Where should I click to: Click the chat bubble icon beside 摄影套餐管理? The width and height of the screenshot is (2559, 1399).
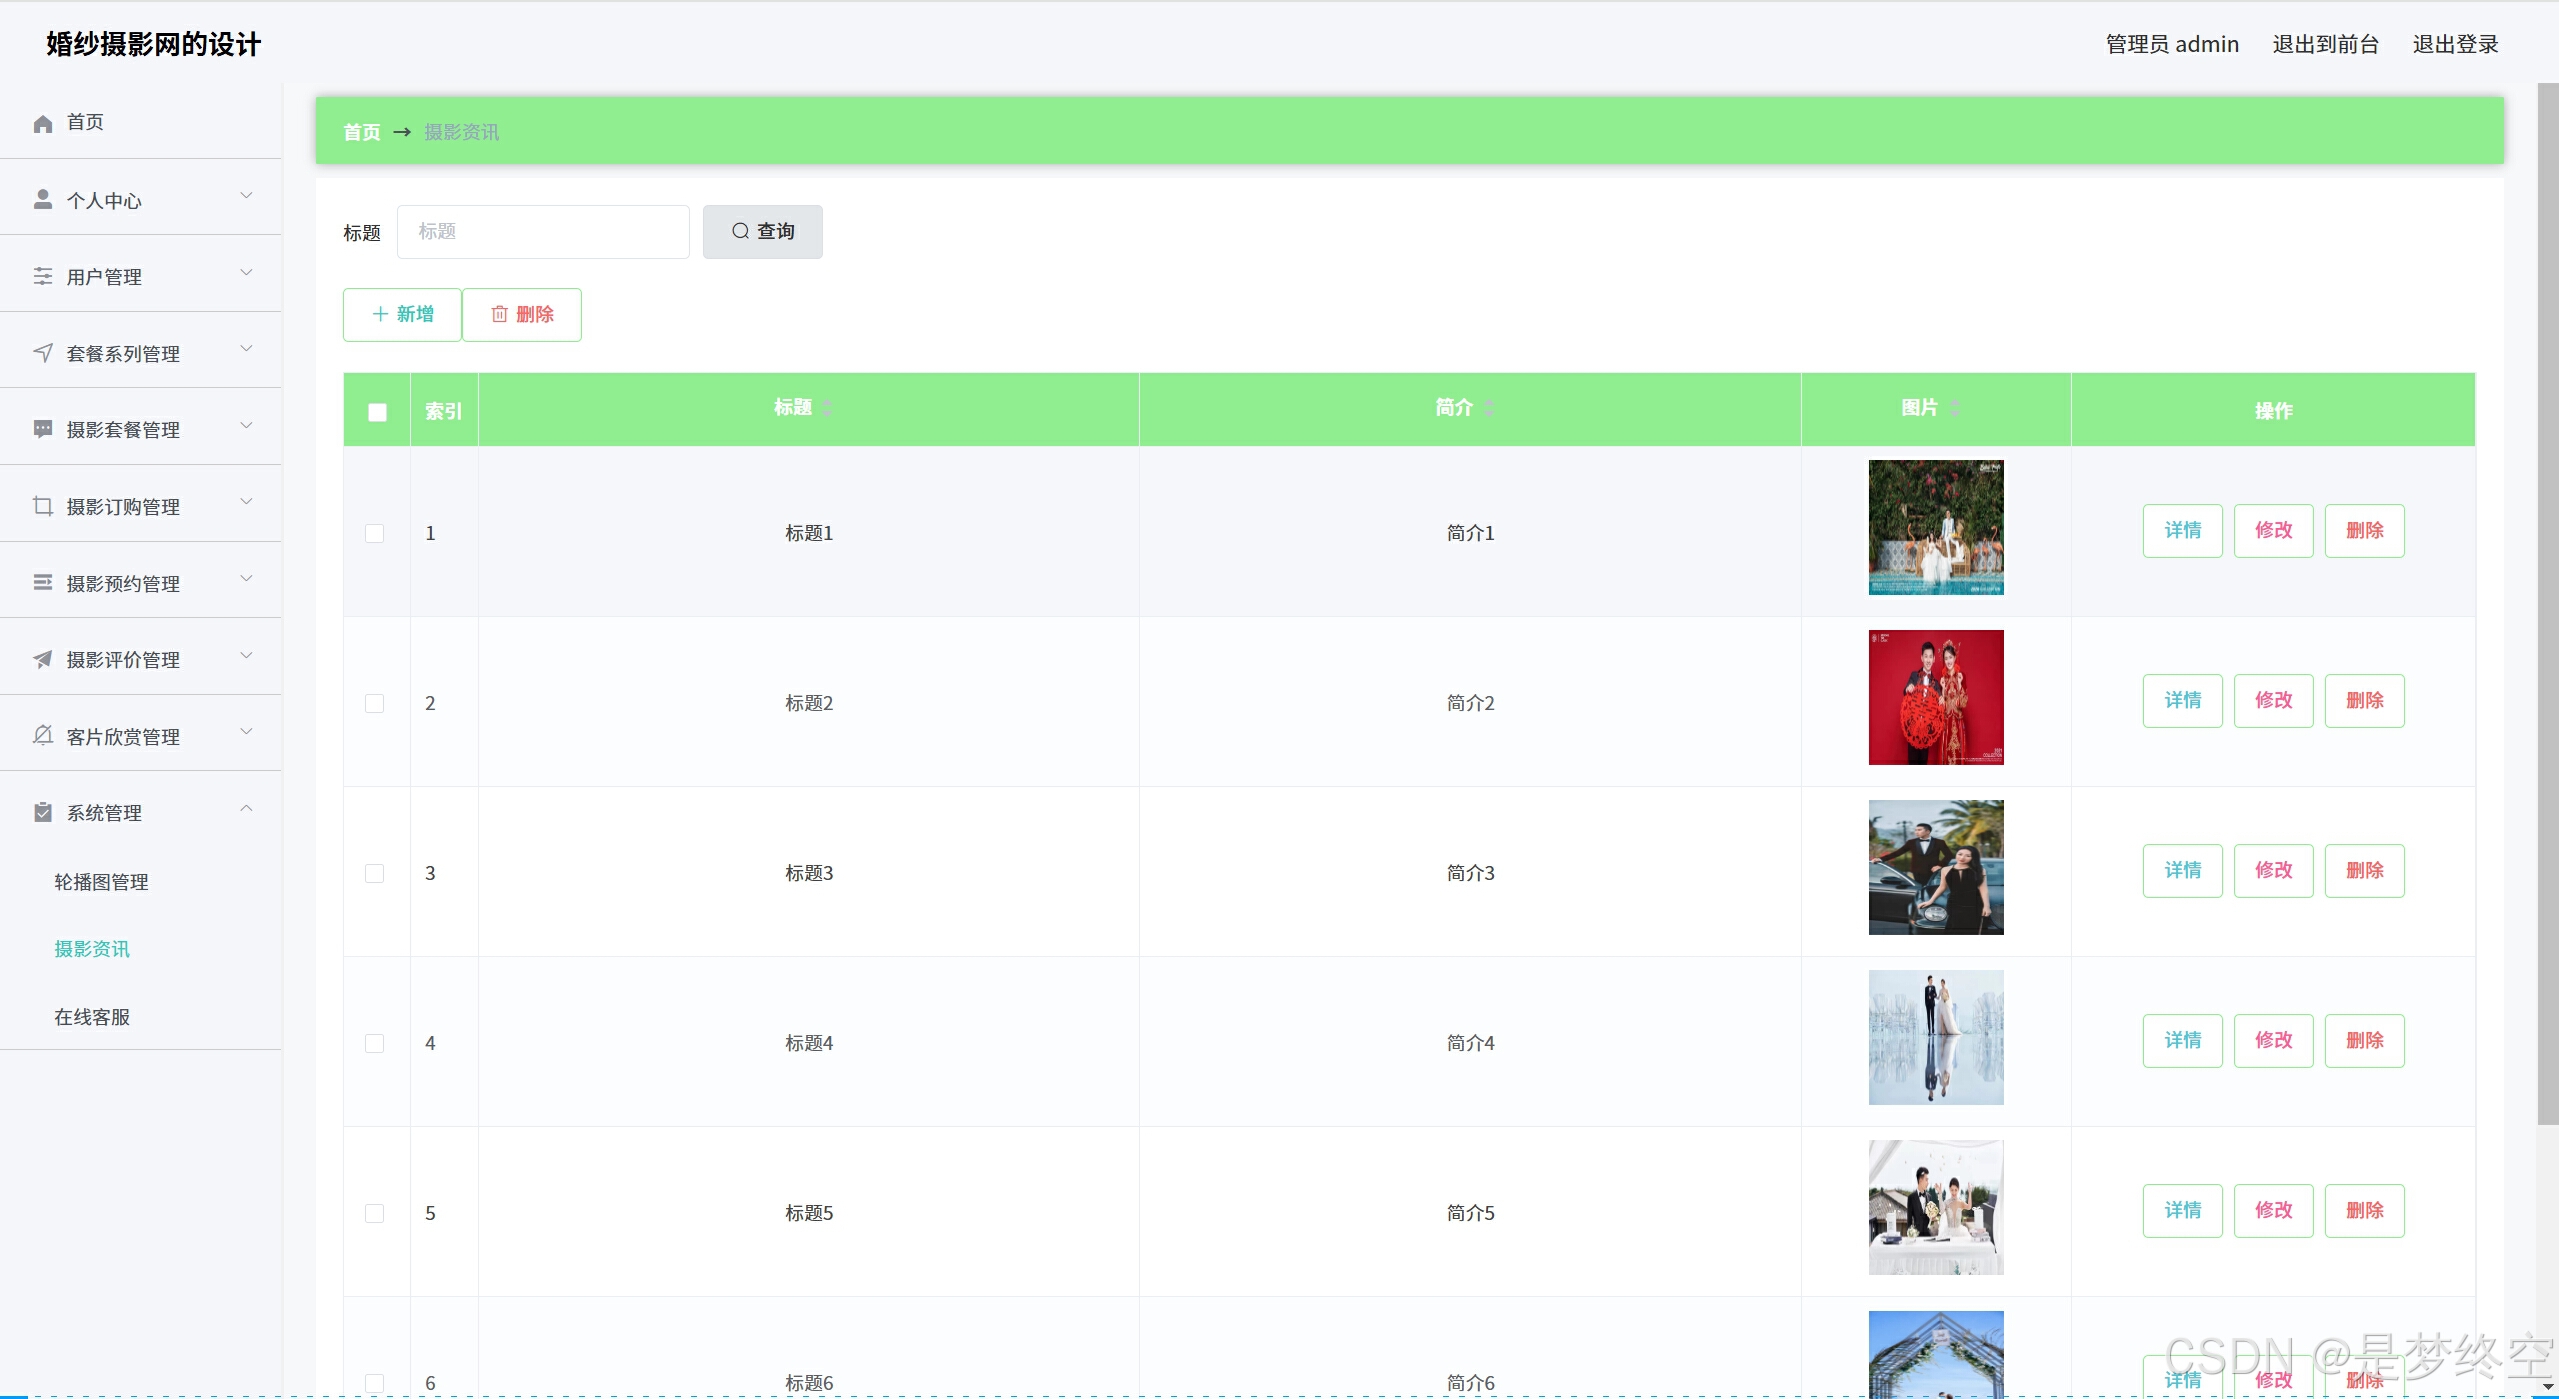[43, 429]
